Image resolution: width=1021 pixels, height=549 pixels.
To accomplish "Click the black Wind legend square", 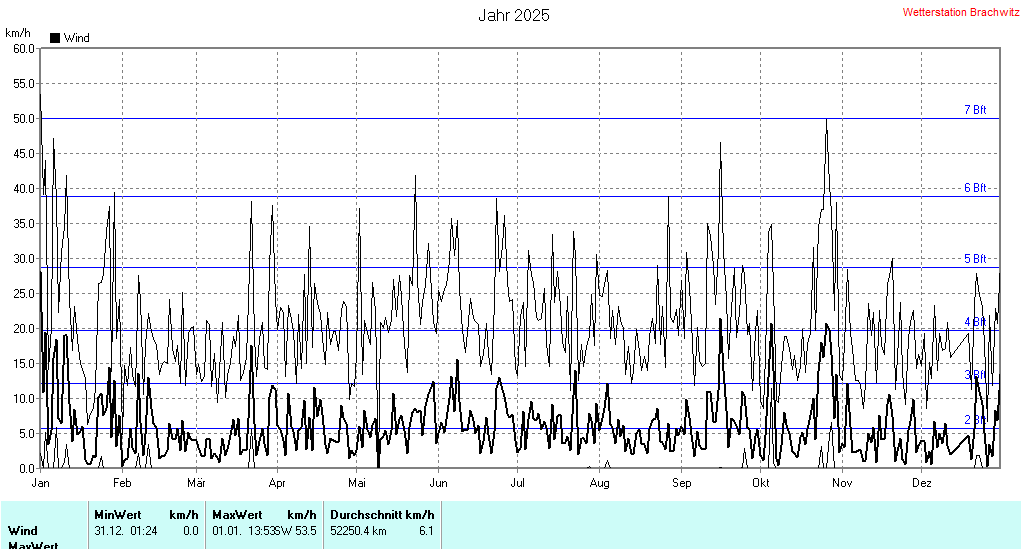I will tap(55, 38).
